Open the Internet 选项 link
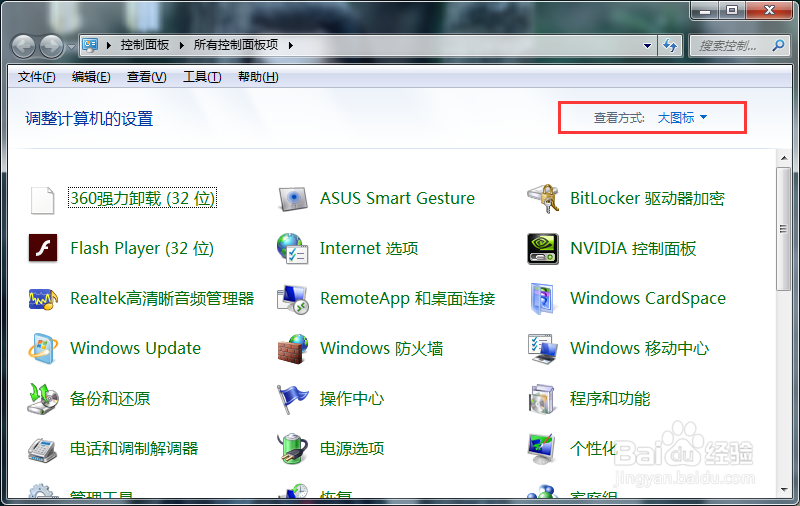 pyautogui.click(x=369, y=248)
